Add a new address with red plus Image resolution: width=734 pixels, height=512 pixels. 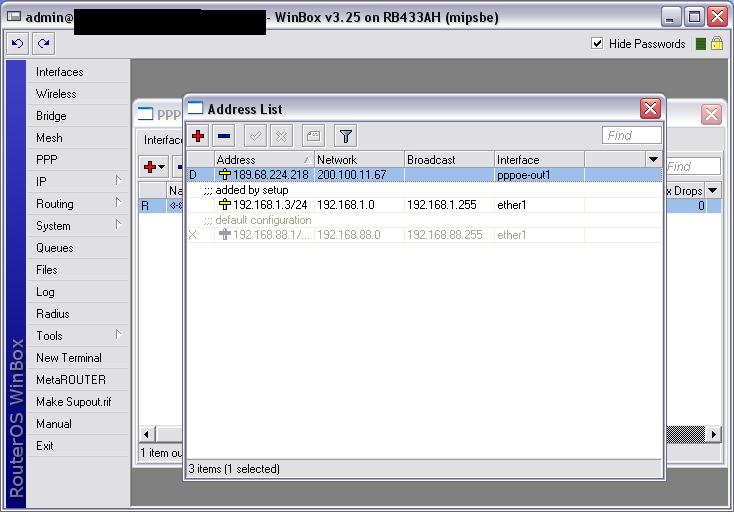click(198, 136)
